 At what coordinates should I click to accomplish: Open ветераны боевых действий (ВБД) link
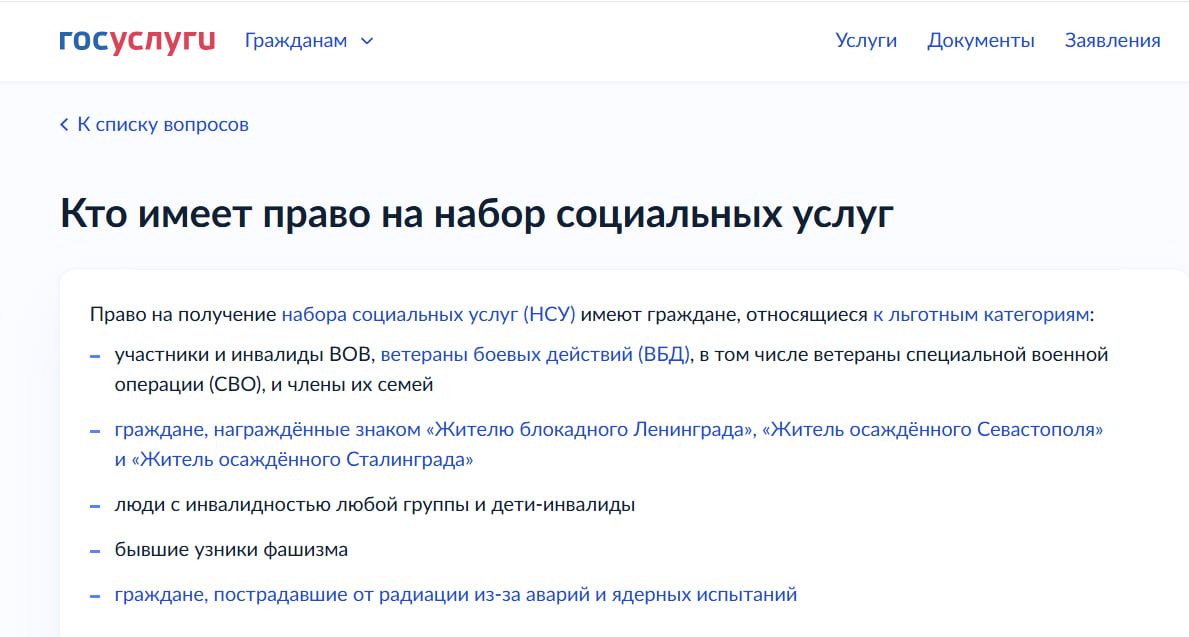tap(535, 354)
